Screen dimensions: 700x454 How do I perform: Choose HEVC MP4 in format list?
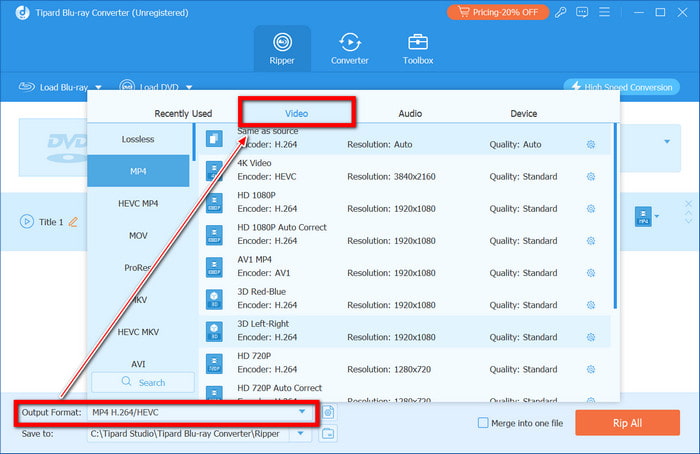(138, 204)
